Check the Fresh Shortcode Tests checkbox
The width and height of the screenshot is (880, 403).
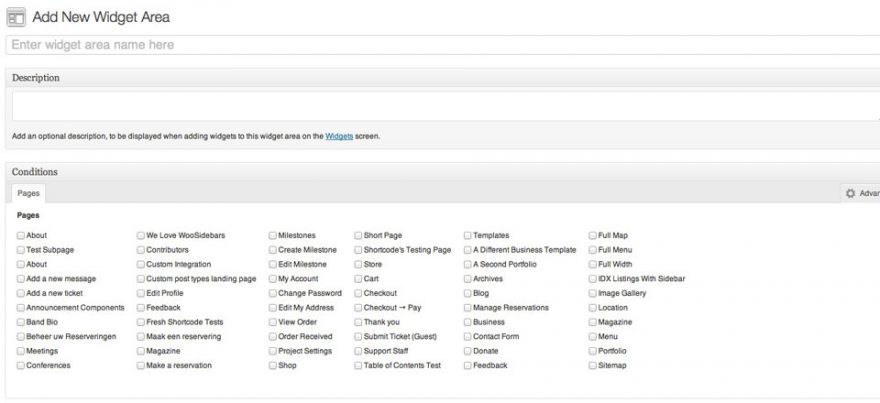pos(141,322)
